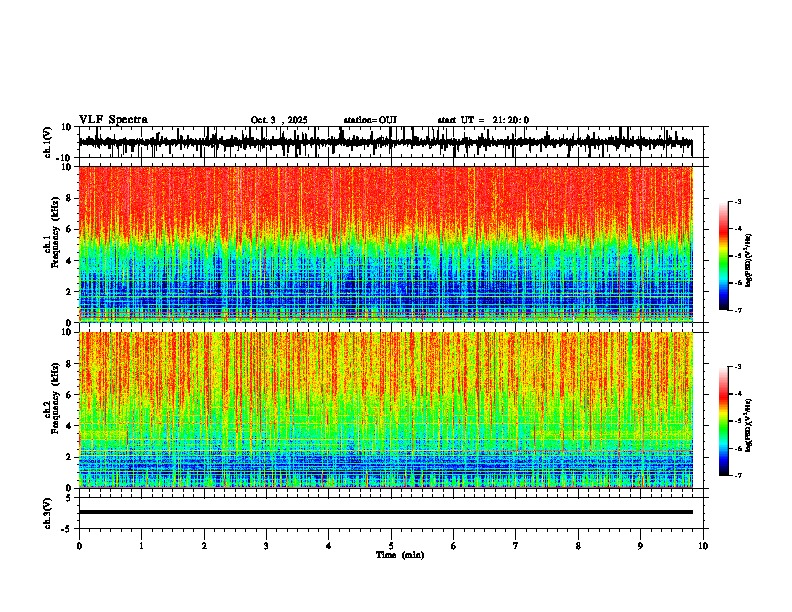Click tick label 3 on the time axis

pos(266,546)
